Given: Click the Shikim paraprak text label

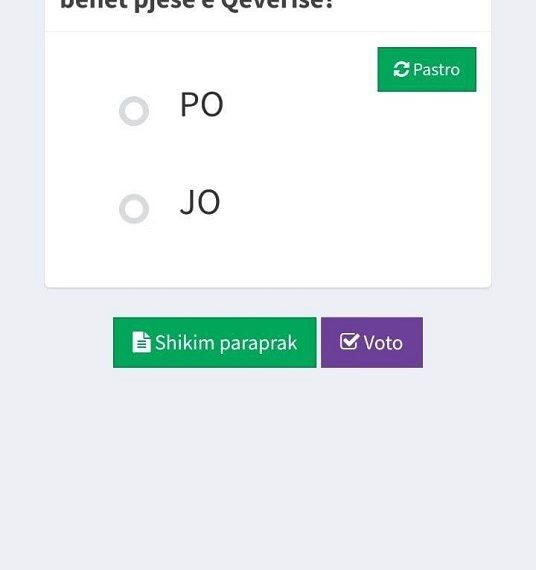Looking at the screenshot, I should point(226,343).
